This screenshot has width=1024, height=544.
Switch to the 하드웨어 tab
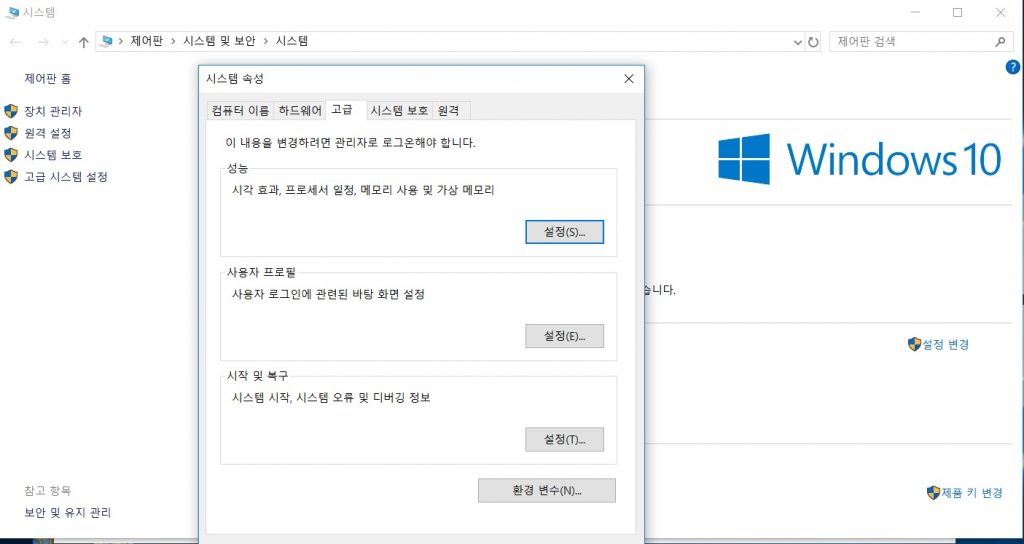pos(300,111)
